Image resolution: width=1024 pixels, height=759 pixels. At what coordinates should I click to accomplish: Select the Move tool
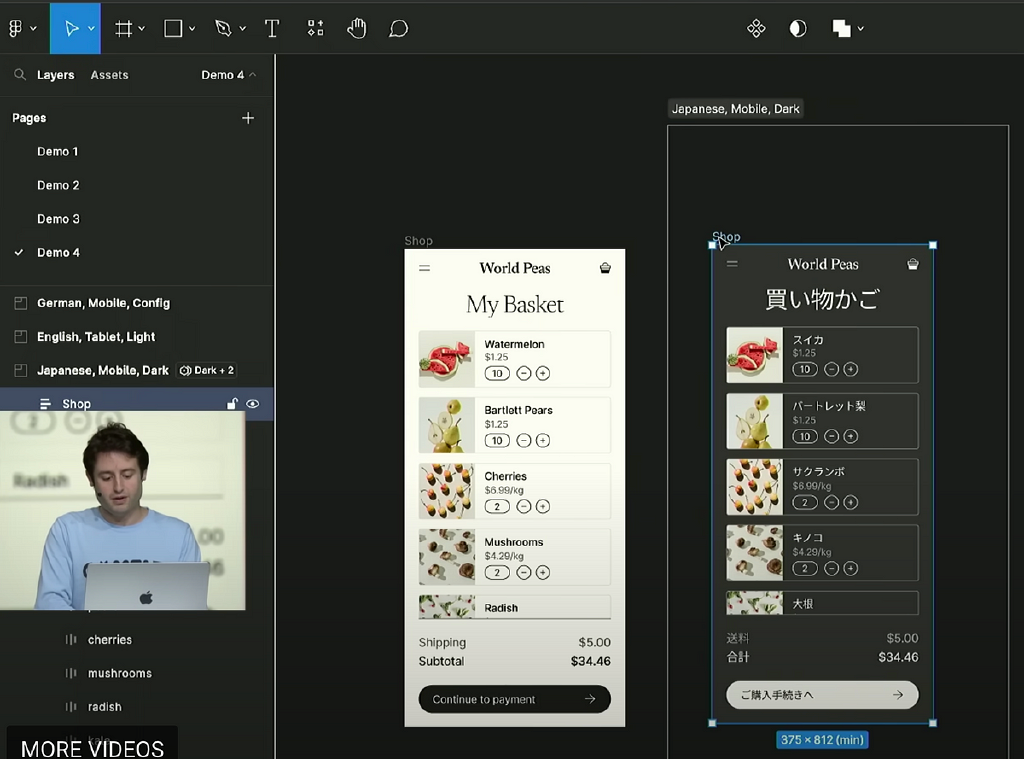pos(71,29)
